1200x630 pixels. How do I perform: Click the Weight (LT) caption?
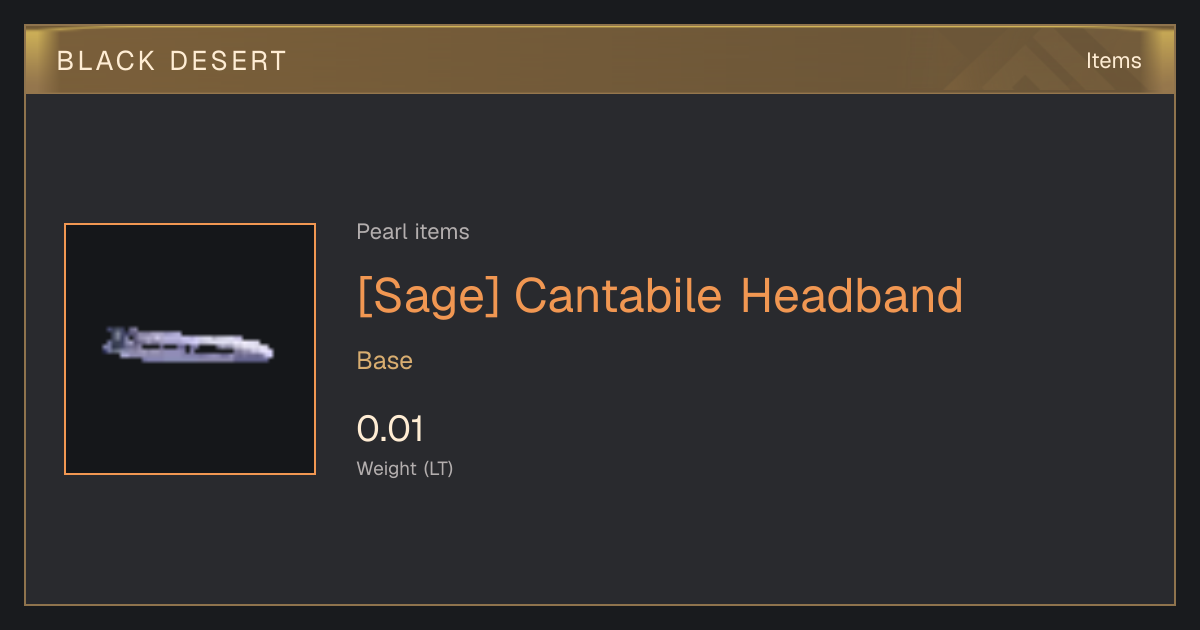click(405, 468)
